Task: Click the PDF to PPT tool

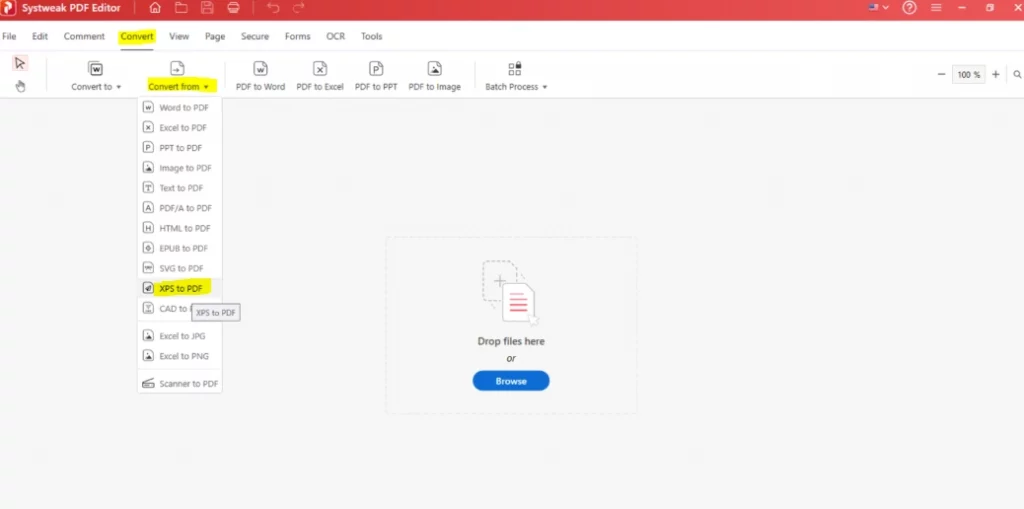Action: (x=376, y=76)
